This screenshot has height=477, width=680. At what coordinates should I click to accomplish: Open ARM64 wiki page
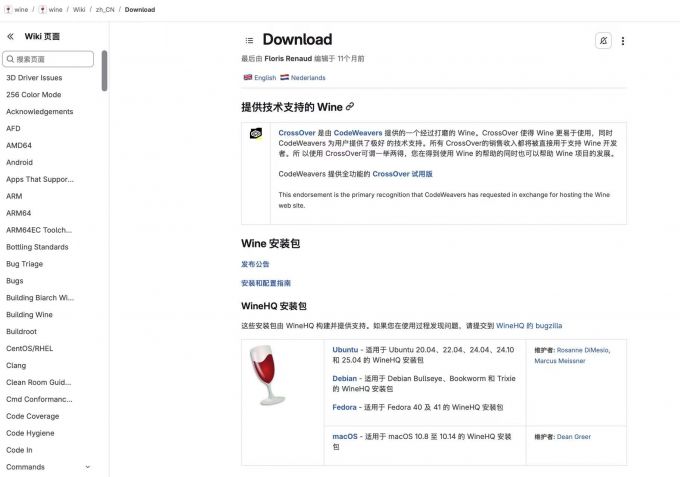click(x=18, y=213)
